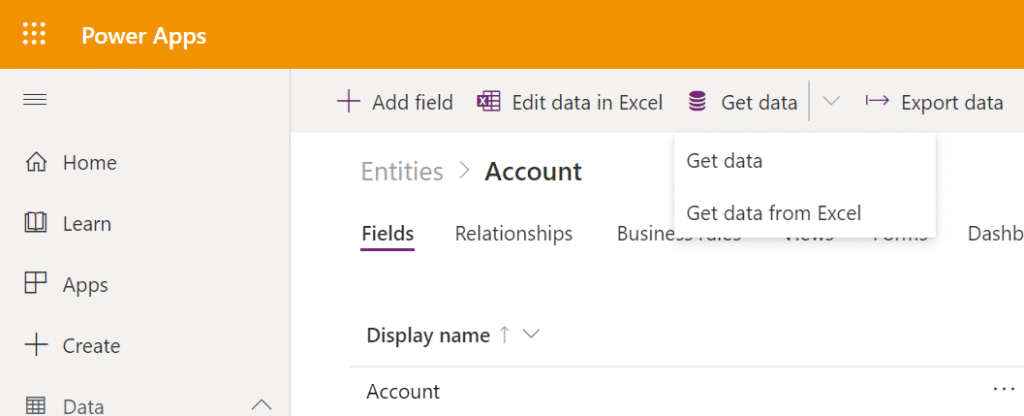This screenshot has height=416, width=1024.
Task: Switch to the Fields tab
Action: [388, 234]
